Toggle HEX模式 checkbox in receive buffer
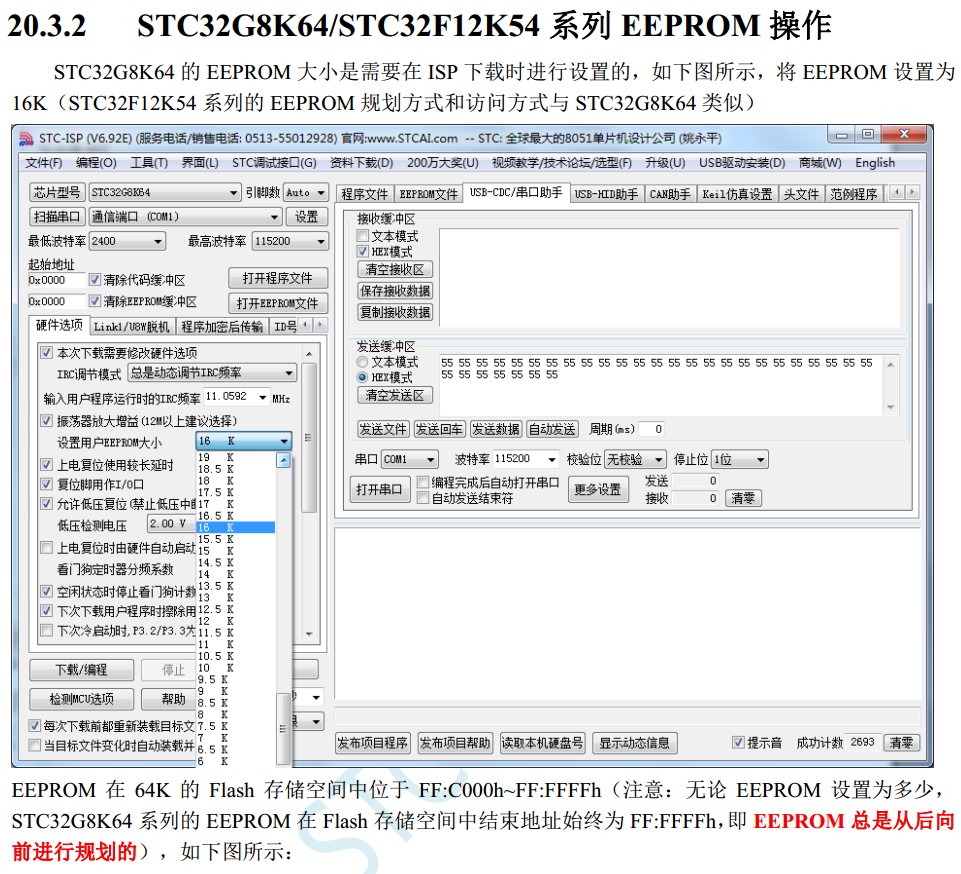 coord(363,251)
